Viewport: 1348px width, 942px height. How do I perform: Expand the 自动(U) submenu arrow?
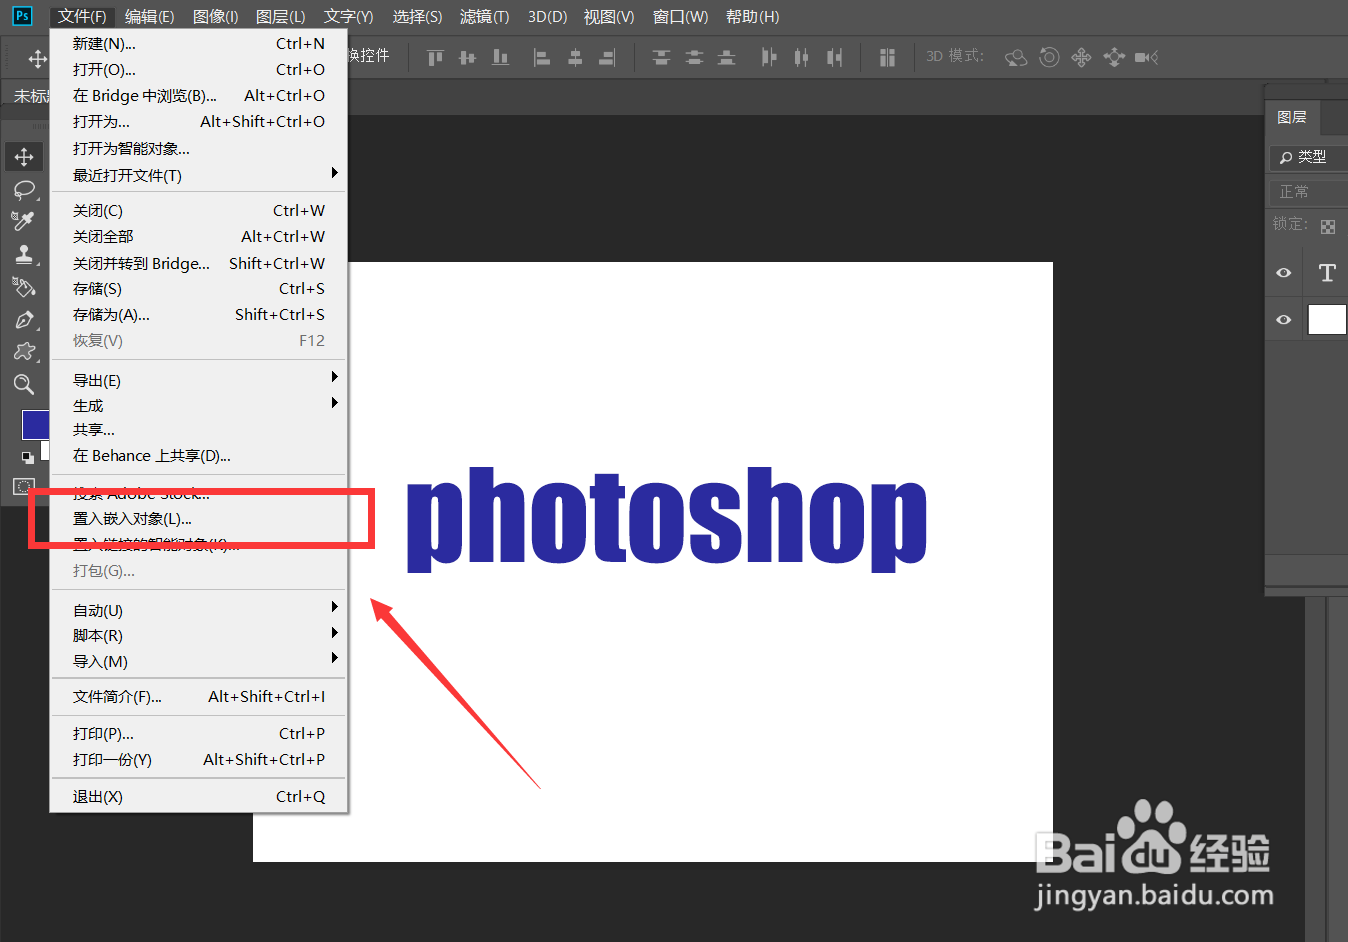[335, 607]
